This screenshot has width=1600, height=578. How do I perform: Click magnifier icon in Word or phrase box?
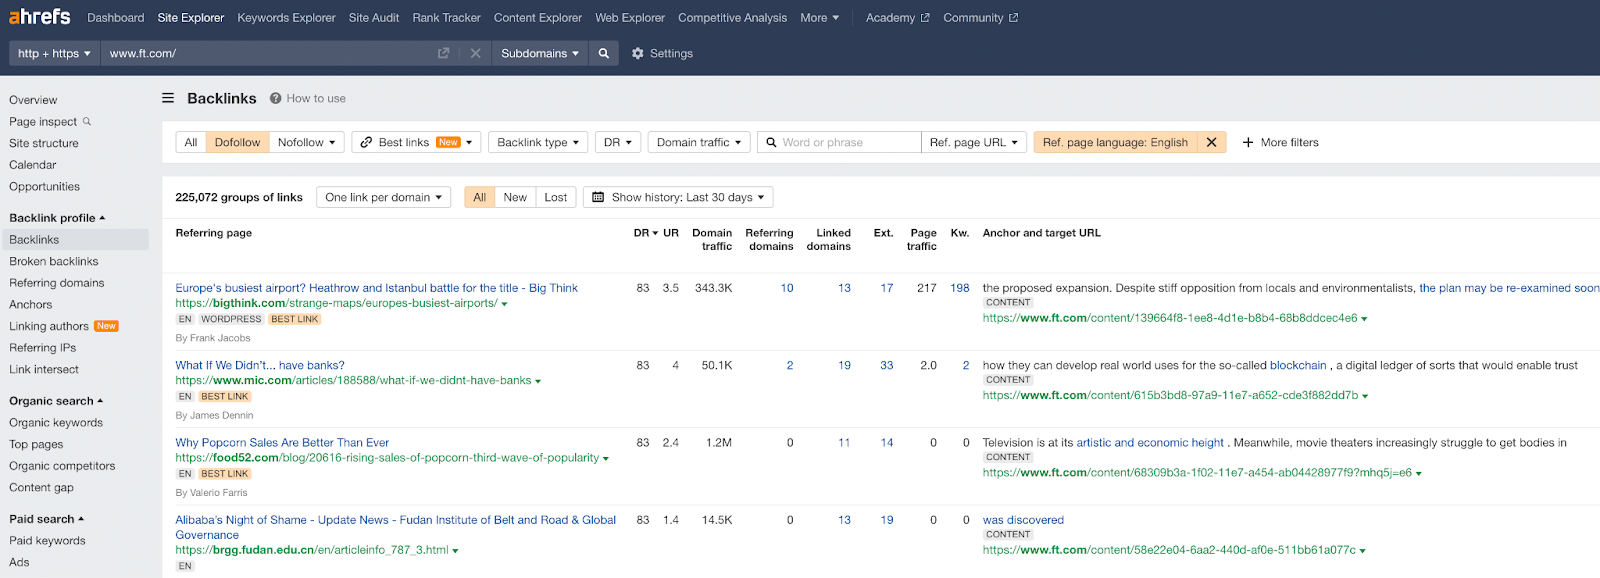(771, 142)
